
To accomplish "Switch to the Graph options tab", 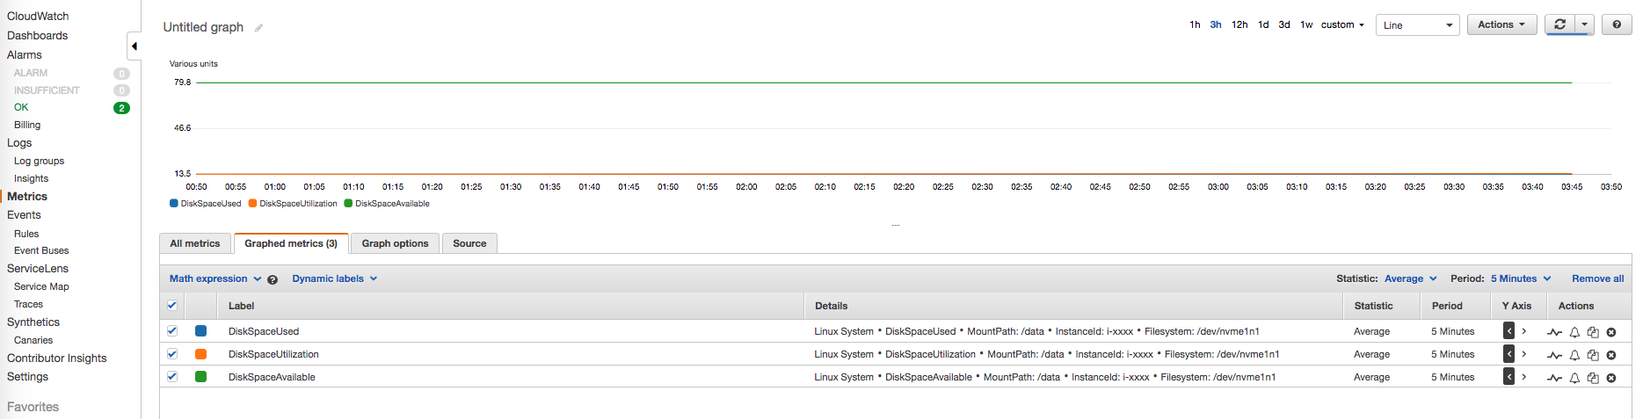I will [395, 243].
